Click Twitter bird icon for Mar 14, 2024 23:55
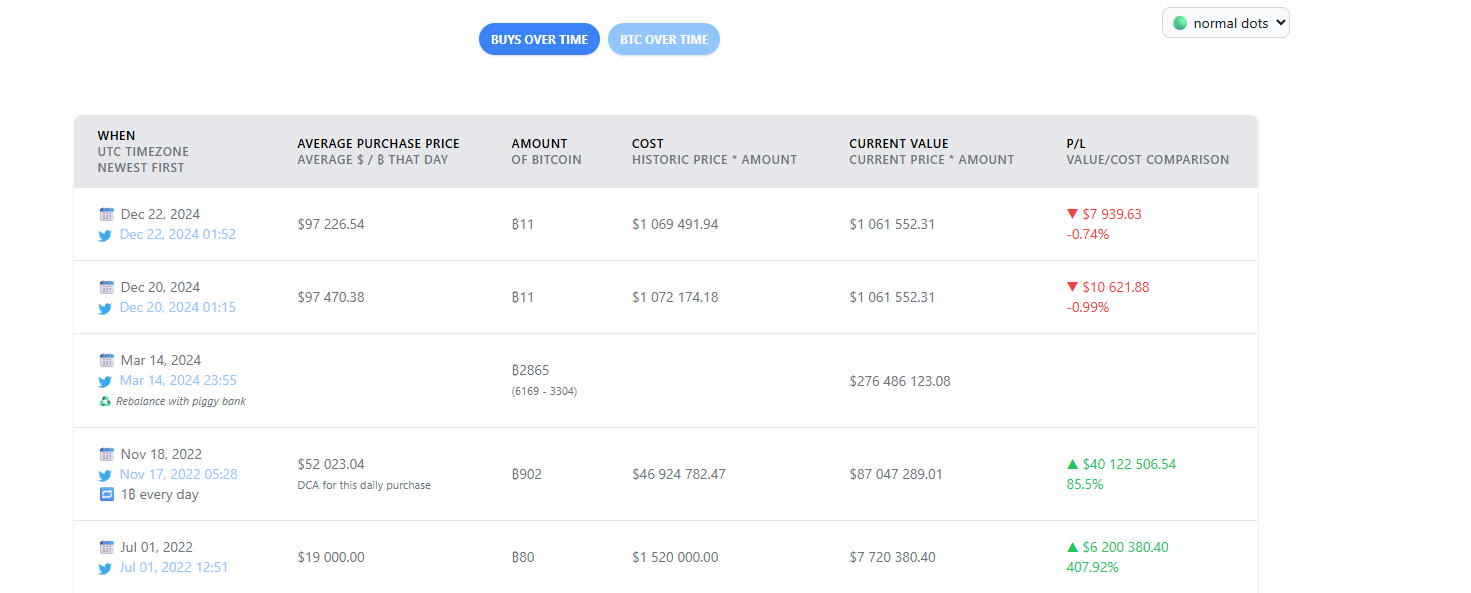This screenshot has width=1471, height=593. 105,381
